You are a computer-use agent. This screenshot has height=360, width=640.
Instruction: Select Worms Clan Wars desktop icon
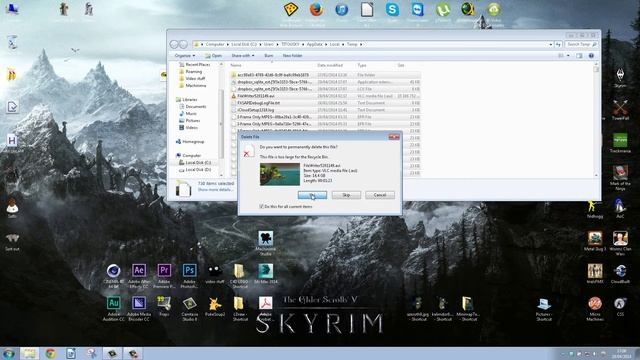[x=620, y=238]
